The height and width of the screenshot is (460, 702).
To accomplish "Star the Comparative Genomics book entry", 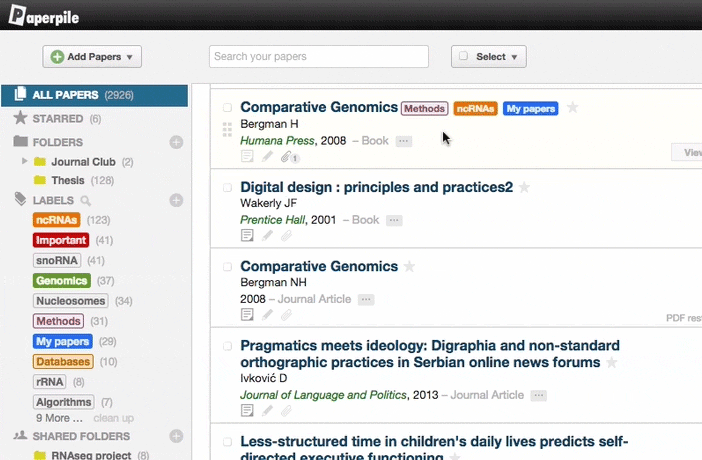I will click(572, 108).
